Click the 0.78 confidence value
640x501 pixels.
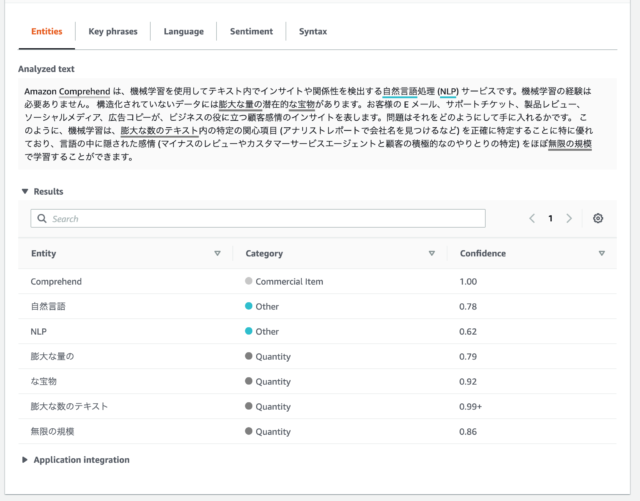click(468, 307)
